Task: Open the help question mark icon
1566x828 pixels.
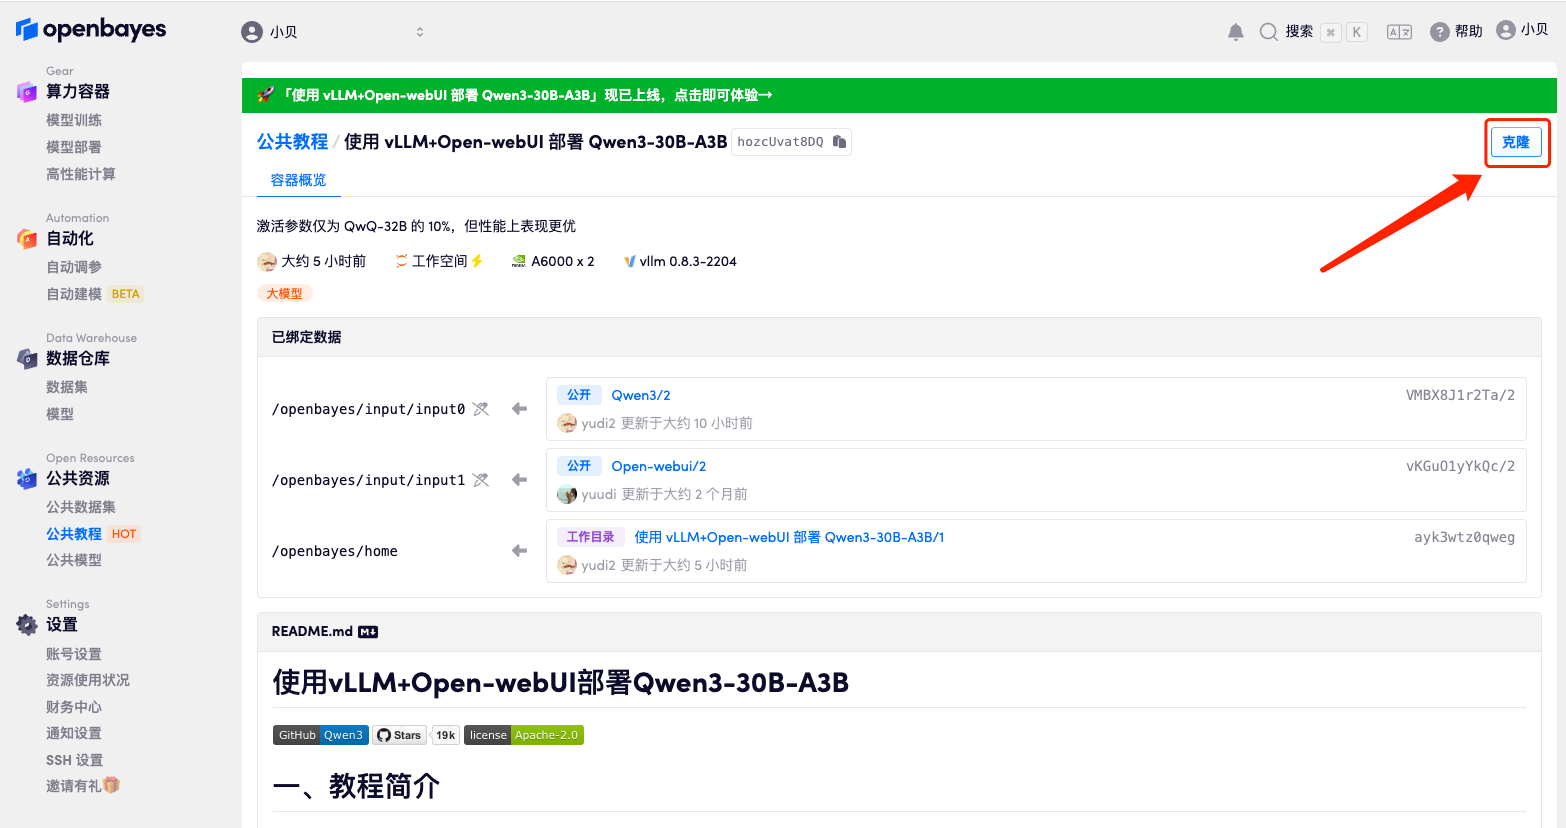Action: (x=1440, y=32)
